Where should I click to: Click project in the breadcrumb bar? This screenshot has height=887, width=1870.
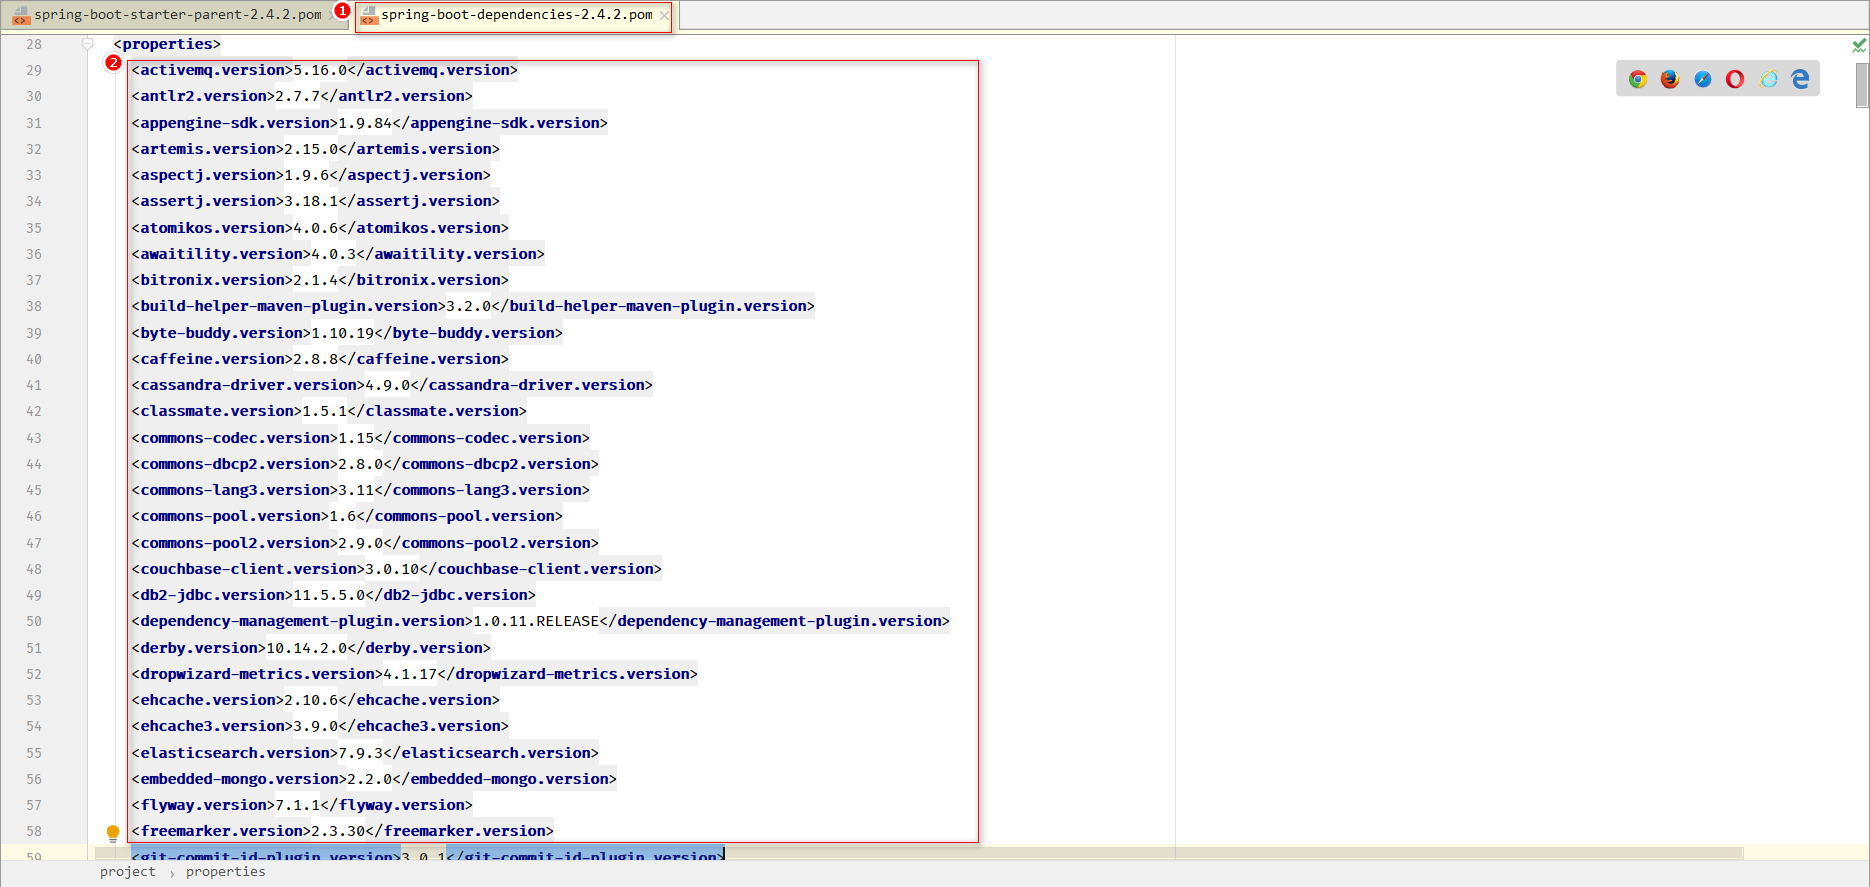[128, 872]
